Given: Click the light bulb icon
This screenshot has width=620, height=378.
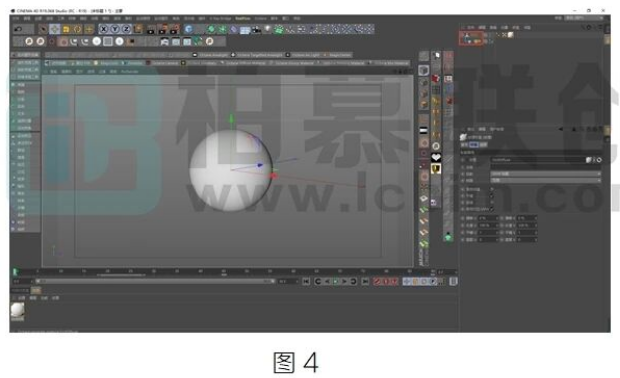Looking at the screenshot, I should point(268,29).
